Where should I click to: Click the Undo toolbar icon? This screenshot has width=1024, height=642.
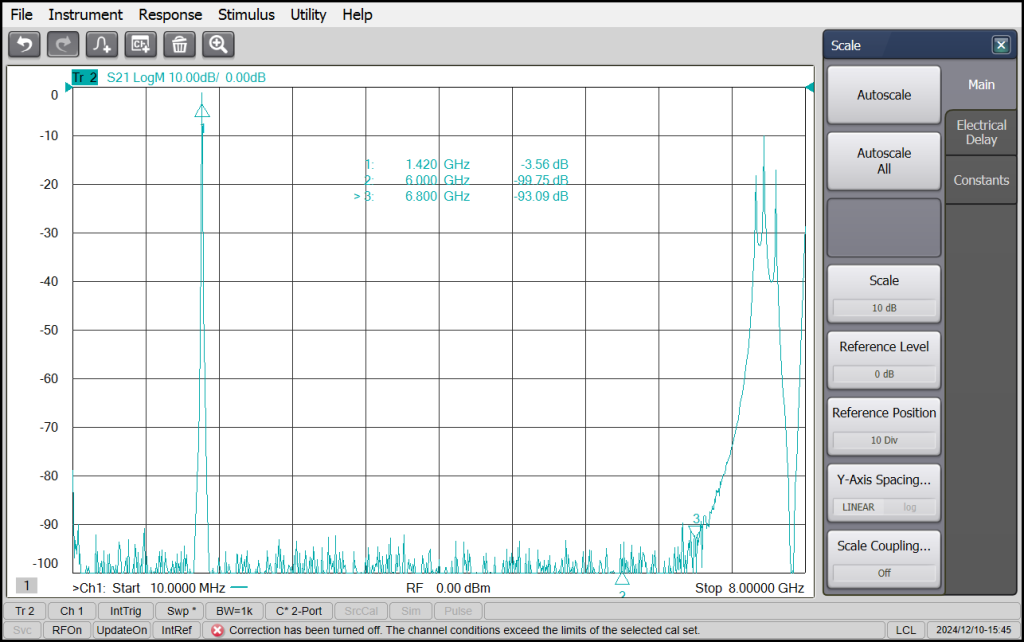[25, 44]
